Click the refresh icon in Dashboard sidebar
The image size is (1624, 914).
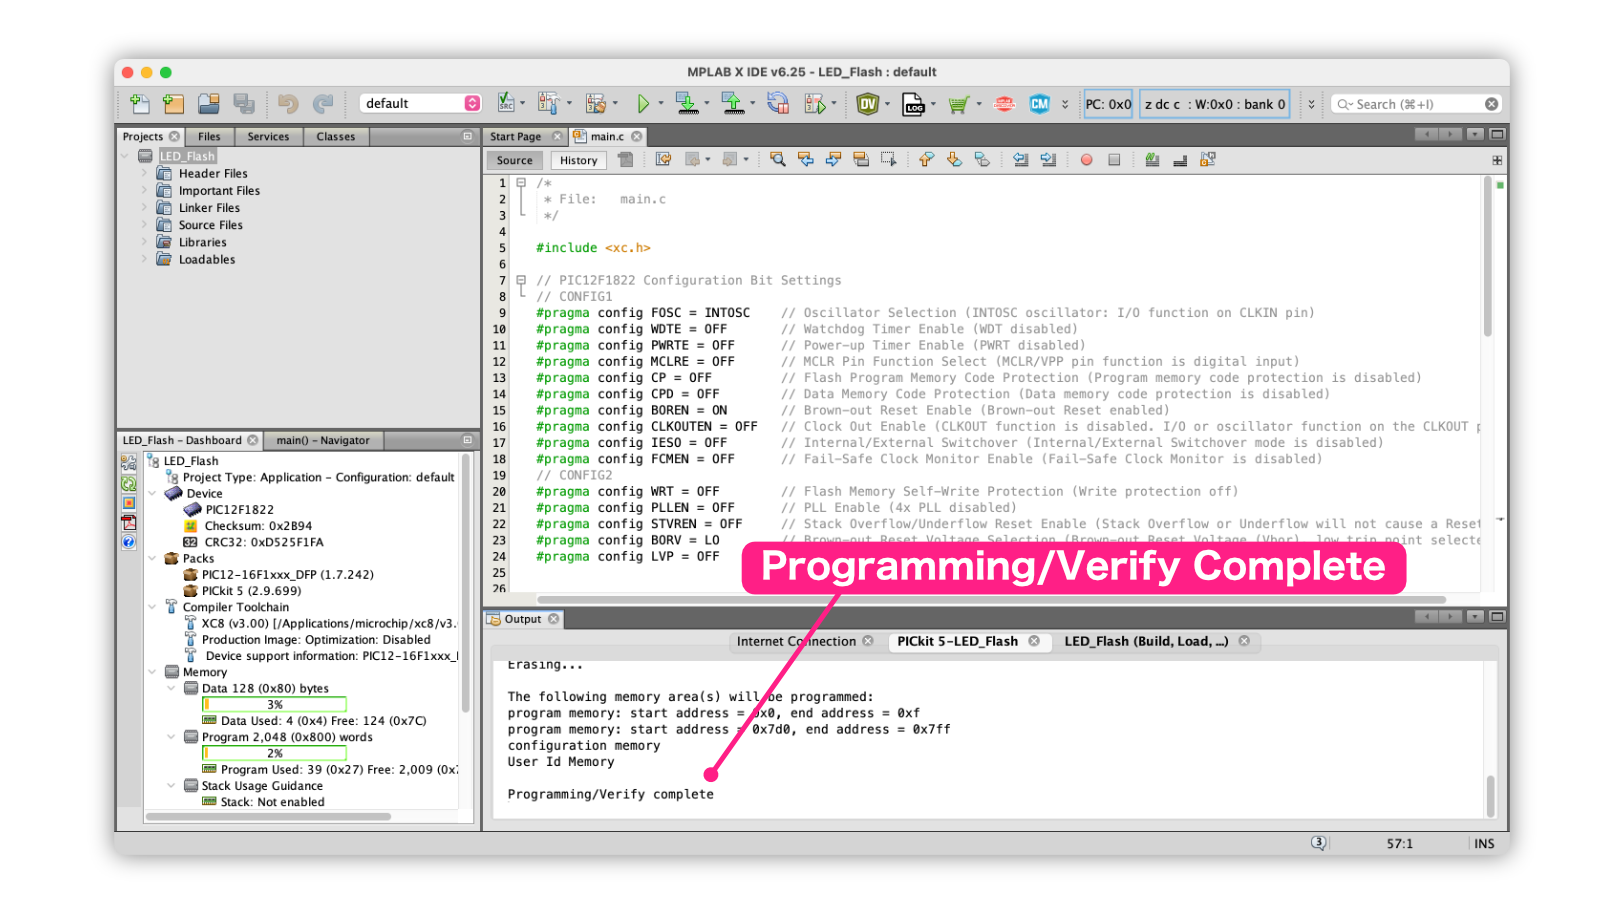click(129, 483)
